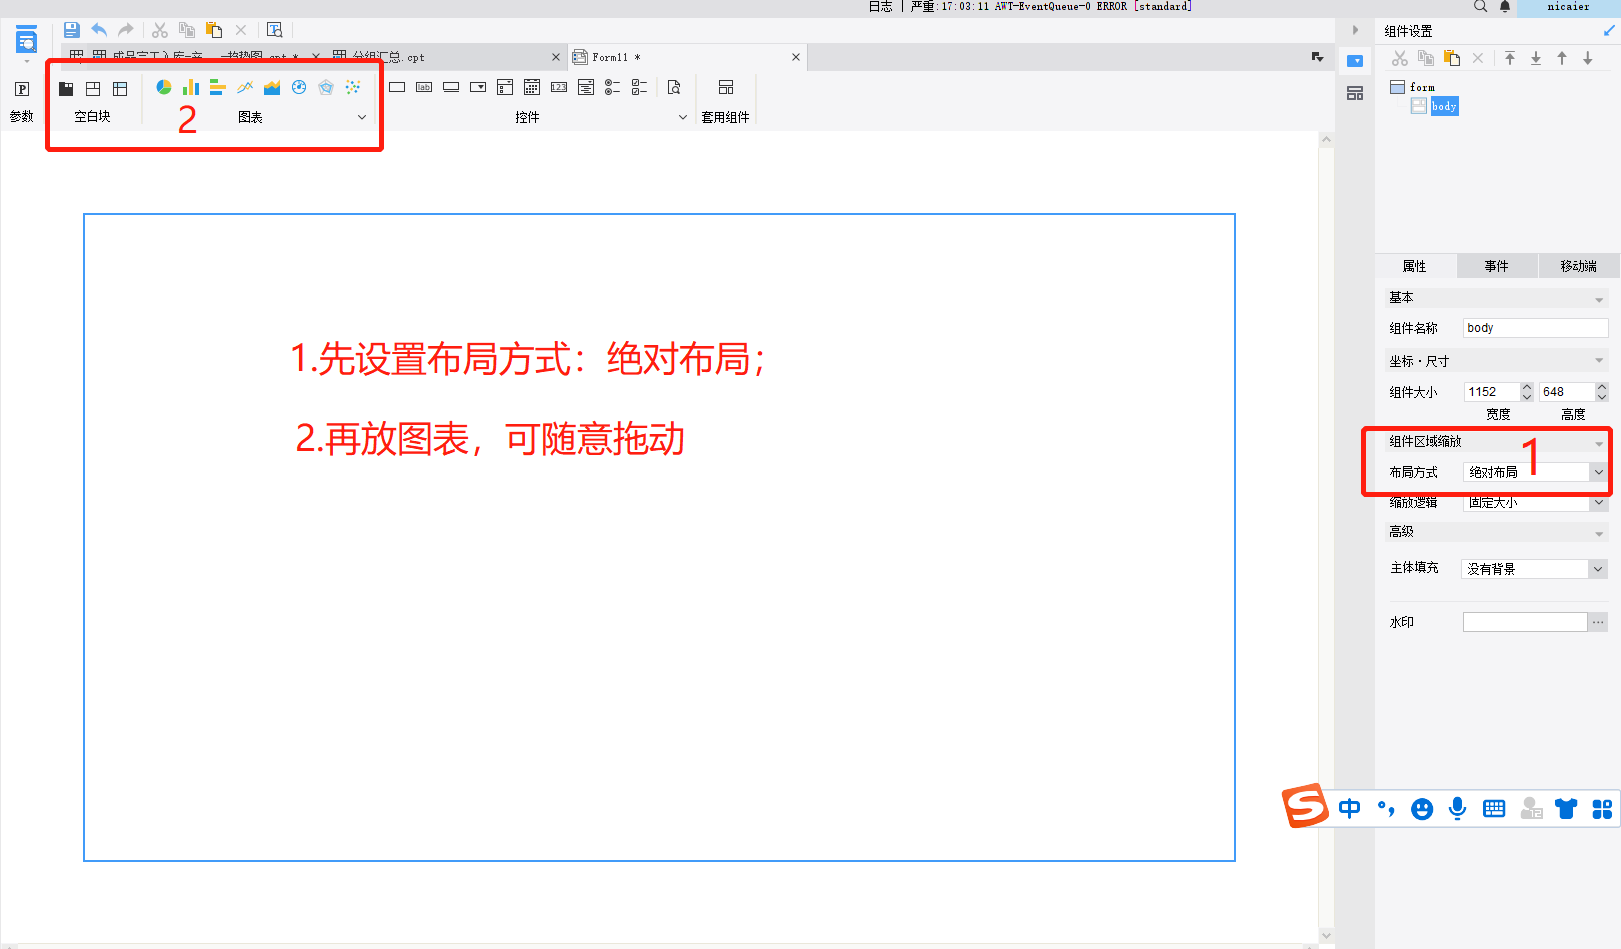The image size is (1621, 949).
Task: Select the body node in component tree
Action: click(1435, 106)
